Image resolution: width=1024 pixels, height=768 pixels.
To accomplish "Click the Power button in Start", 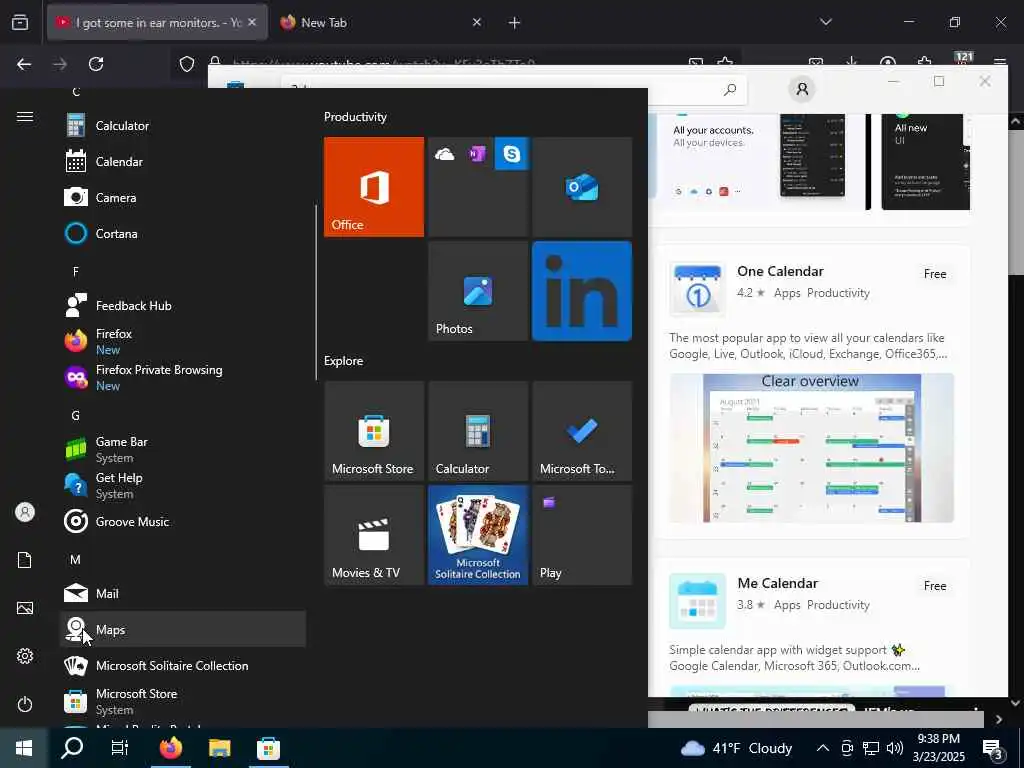I will 25,704.
